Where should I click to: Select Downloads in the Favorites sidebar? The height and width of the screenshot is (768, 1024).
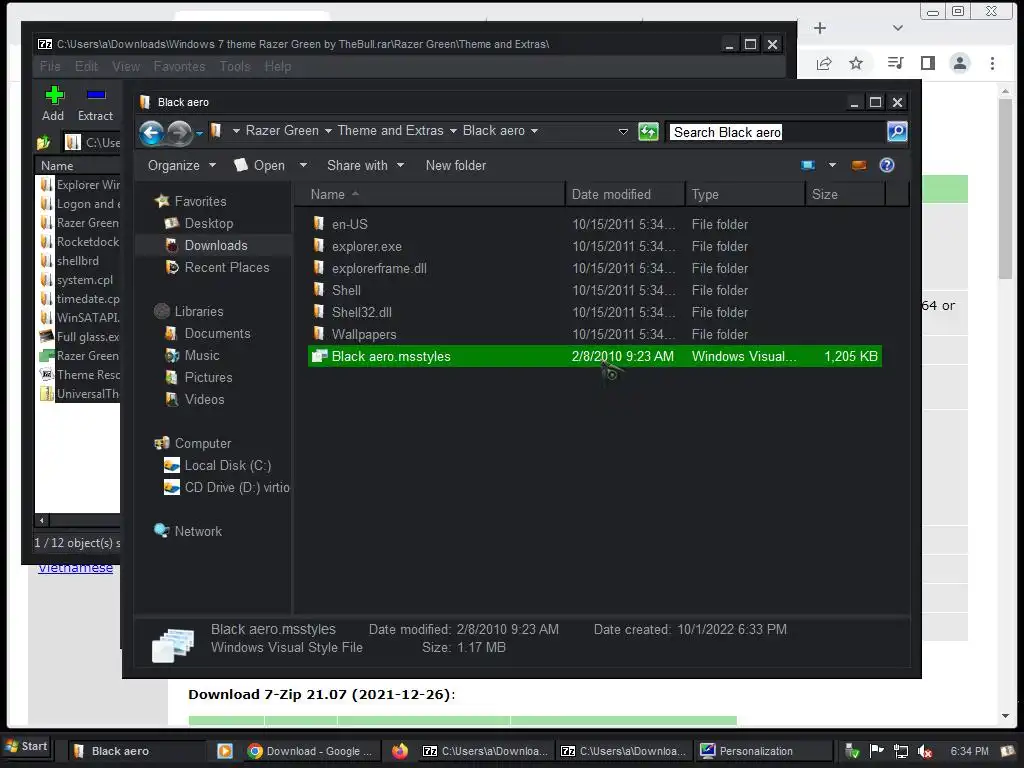(x=216, y=246)
